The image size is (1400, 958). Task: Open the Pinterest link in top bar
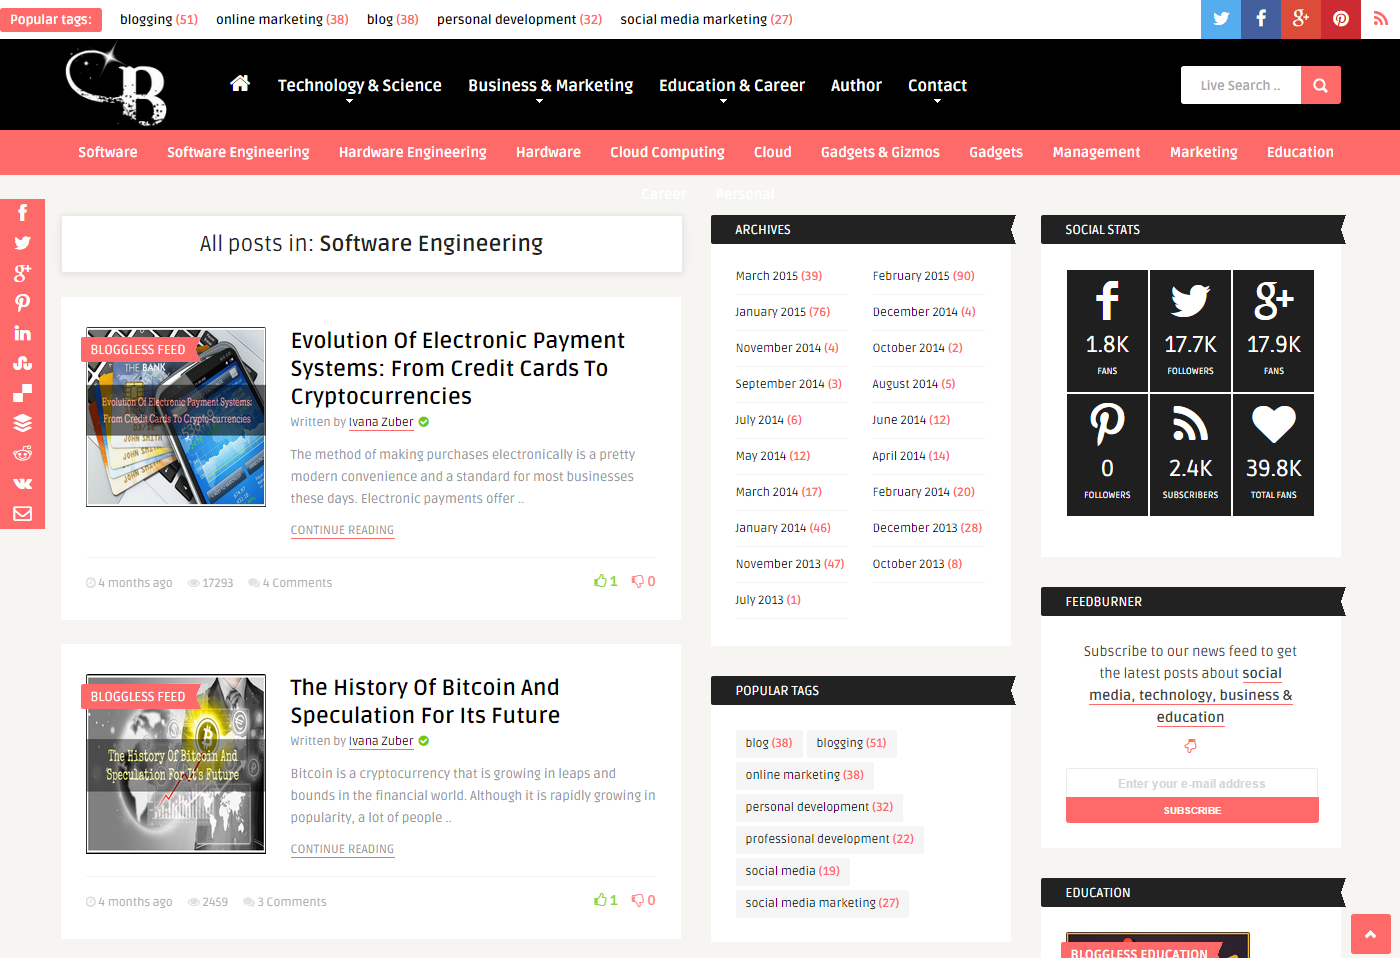pos(1341,19)
